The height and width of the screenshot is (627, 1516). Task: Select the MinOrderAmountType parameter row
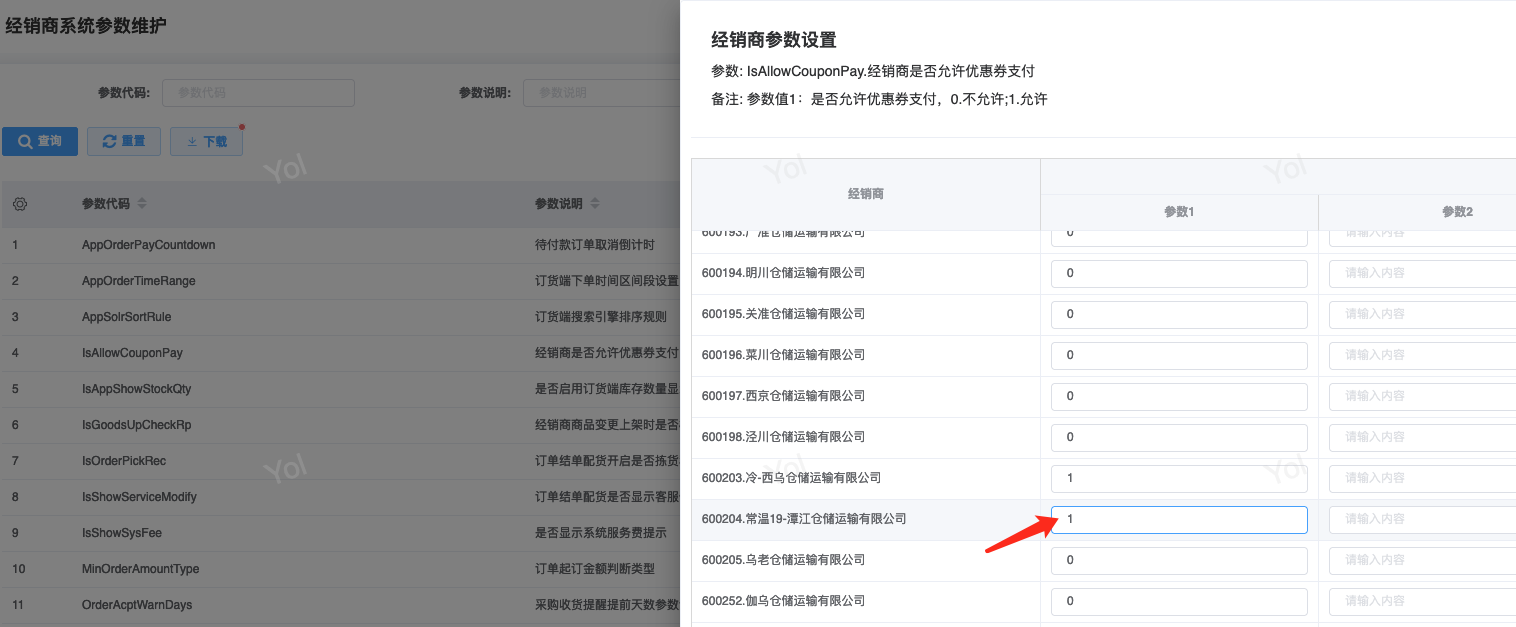[340, 569]
